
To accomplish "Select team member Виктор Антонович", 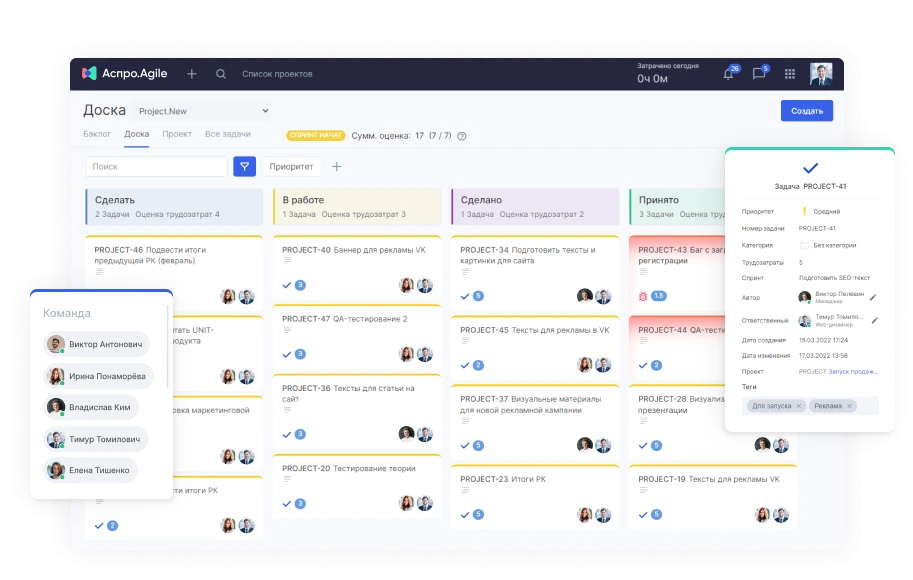I will pos(97,344).
